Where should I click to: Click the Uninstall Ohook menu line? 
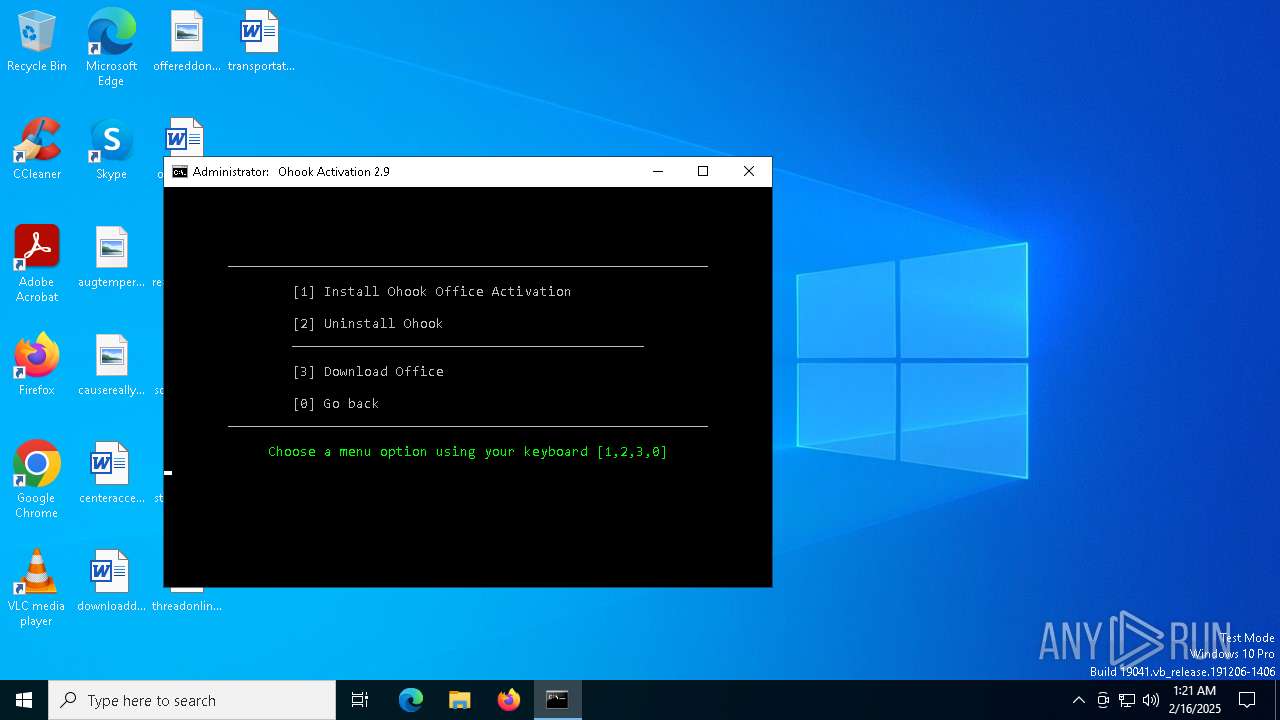(367, 323)
